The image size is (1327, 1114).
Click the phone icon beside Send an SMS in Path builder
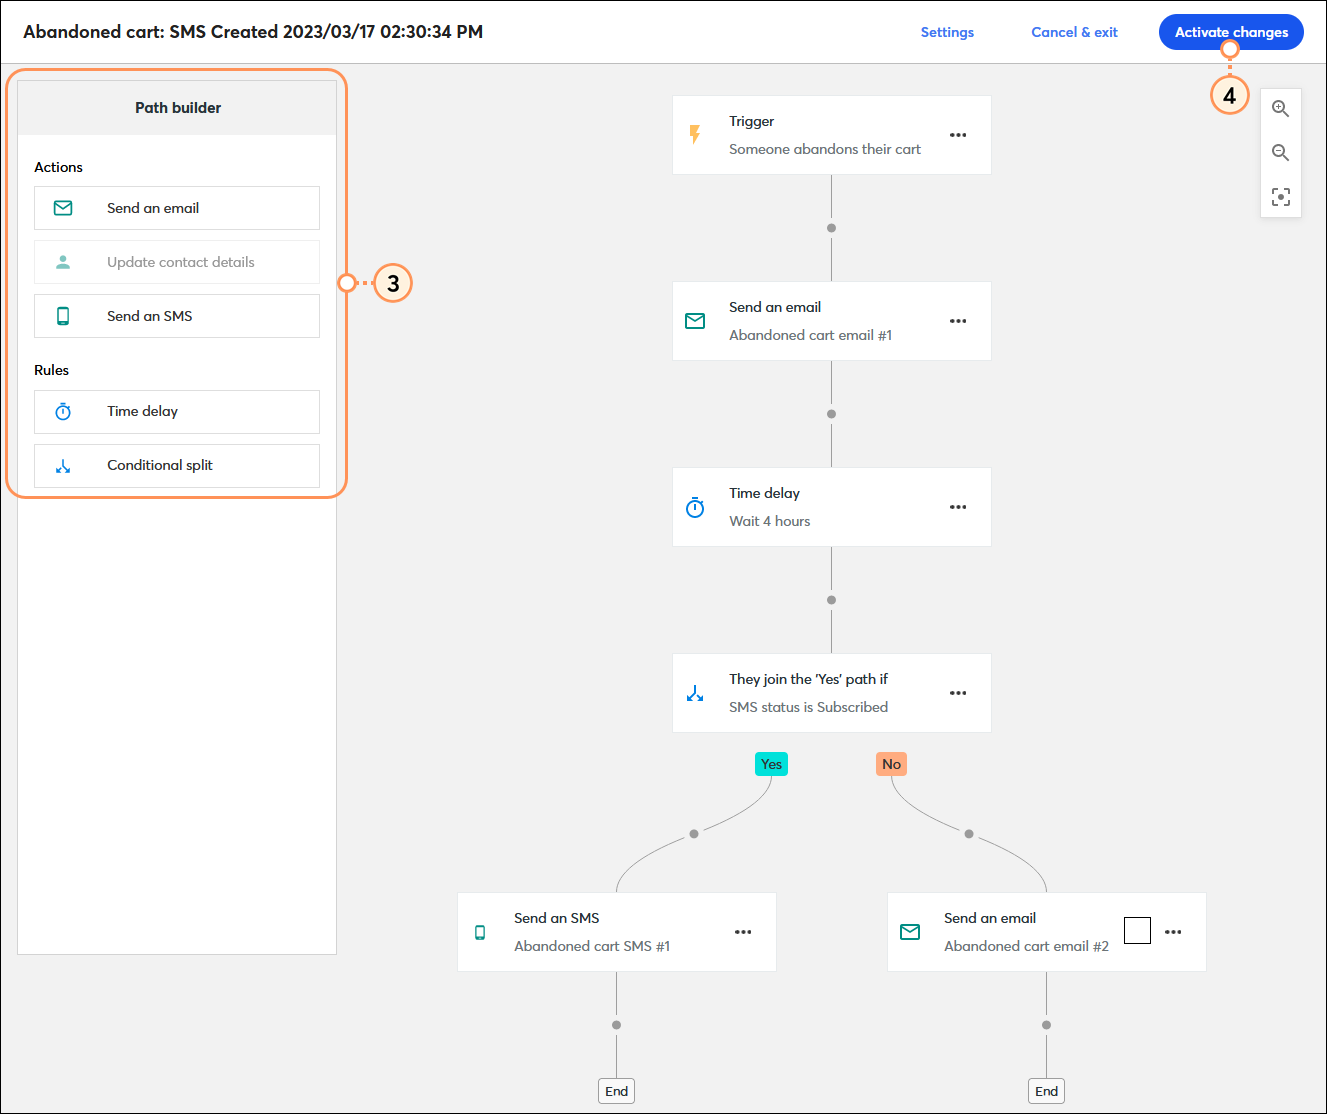[63, 316]
